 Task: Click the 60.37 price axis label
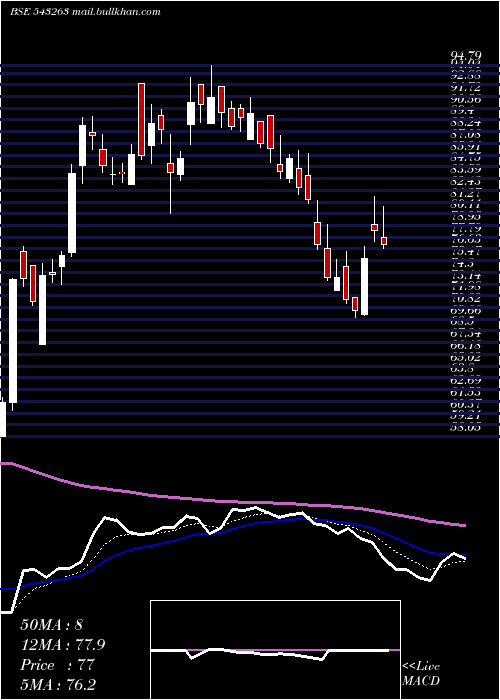pos(466,404)
